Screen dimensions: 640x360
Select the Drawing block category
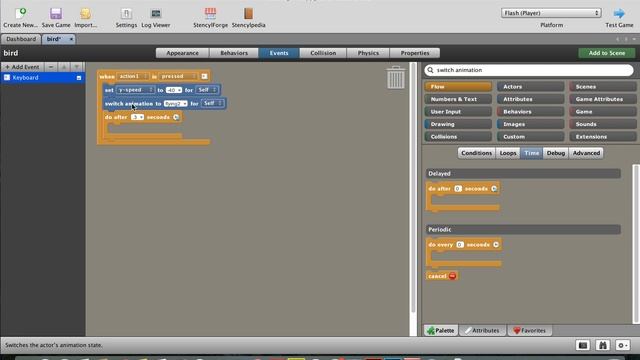click(x=458, y=124)
